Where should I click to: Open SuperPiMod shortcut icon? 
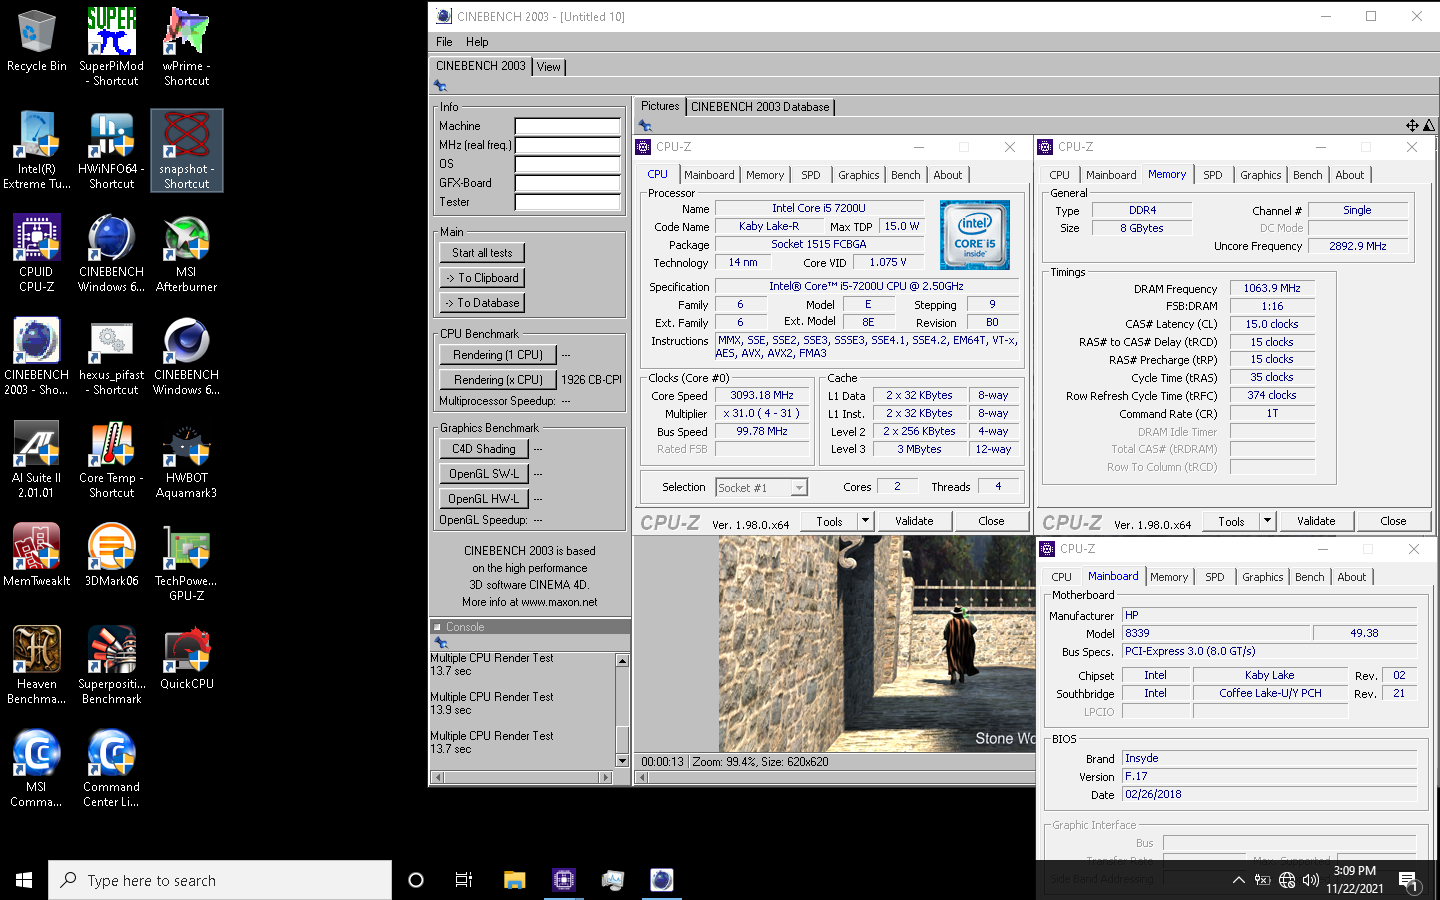[111, 47]
